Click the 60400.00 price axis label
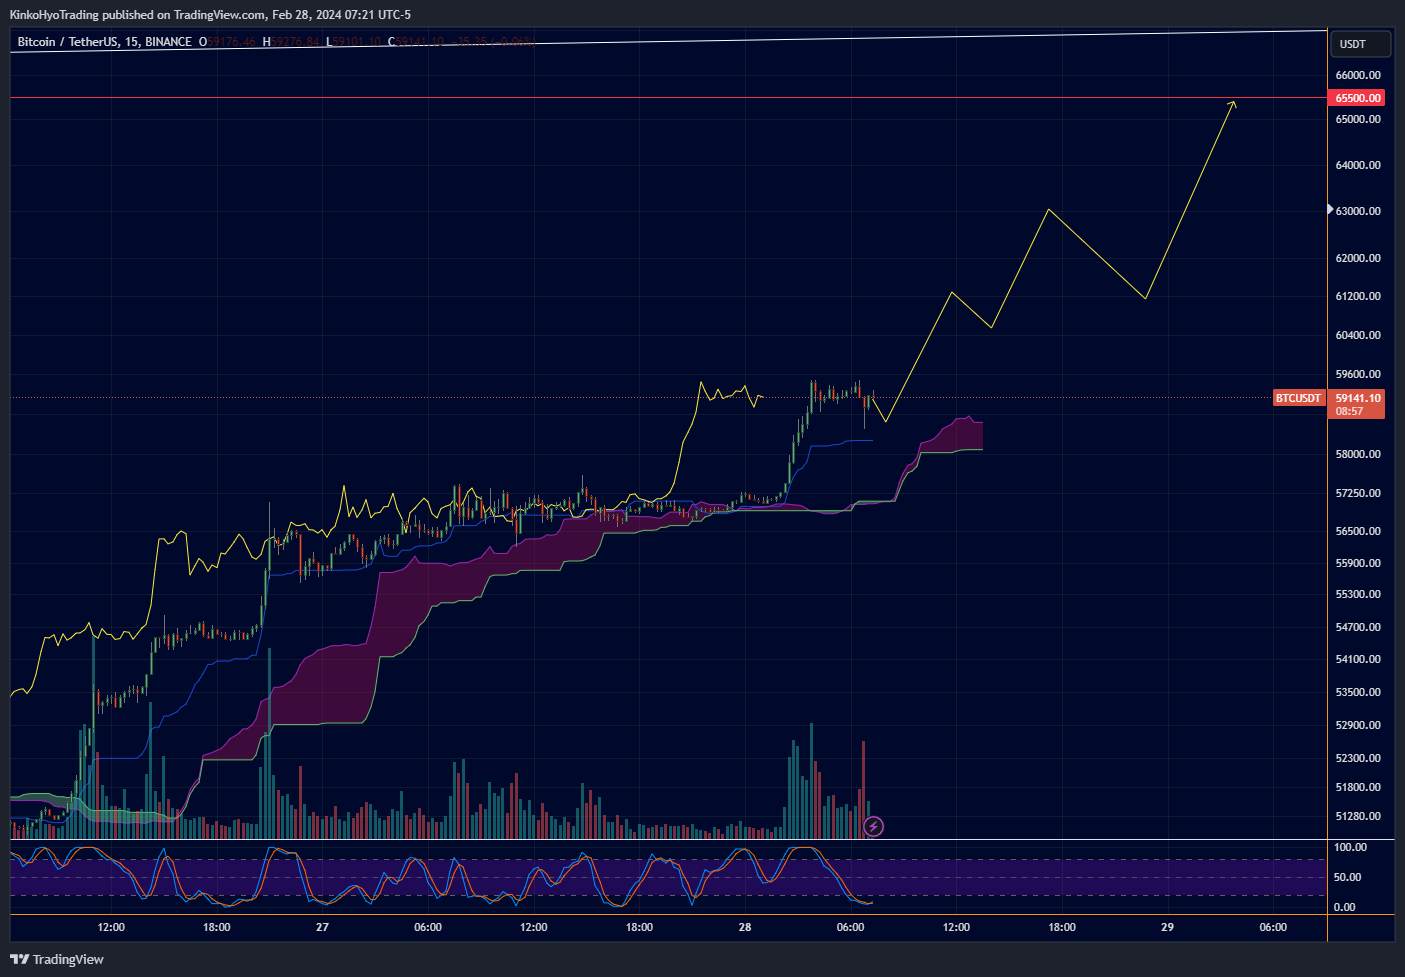Viewport: 1405px width, 977px height. [x=1358, y=335]
